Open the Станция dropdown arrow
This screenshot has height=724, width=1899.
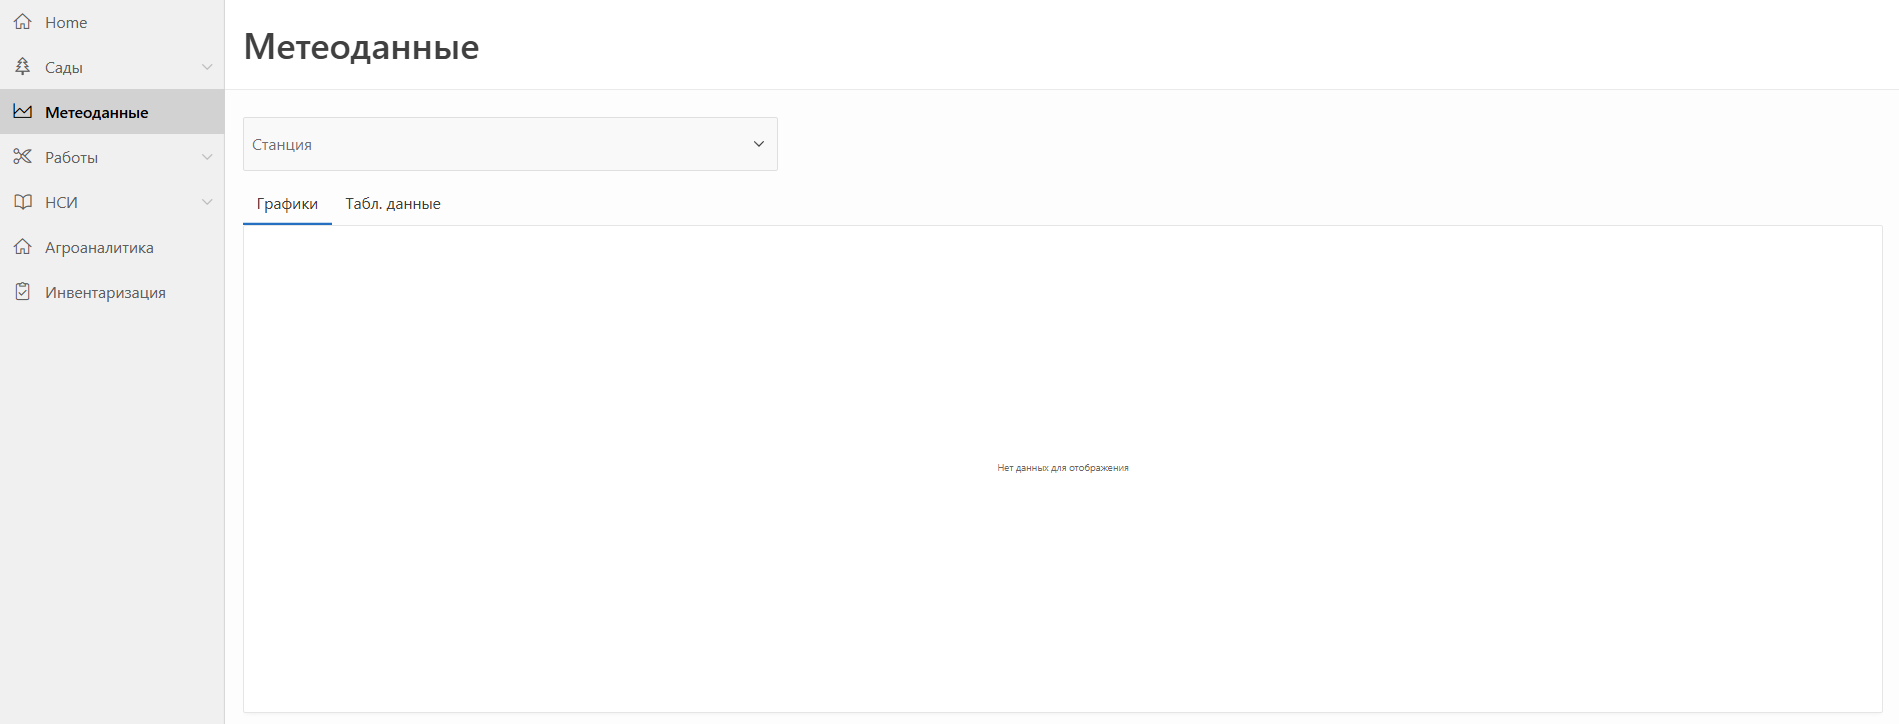[759, 144]
